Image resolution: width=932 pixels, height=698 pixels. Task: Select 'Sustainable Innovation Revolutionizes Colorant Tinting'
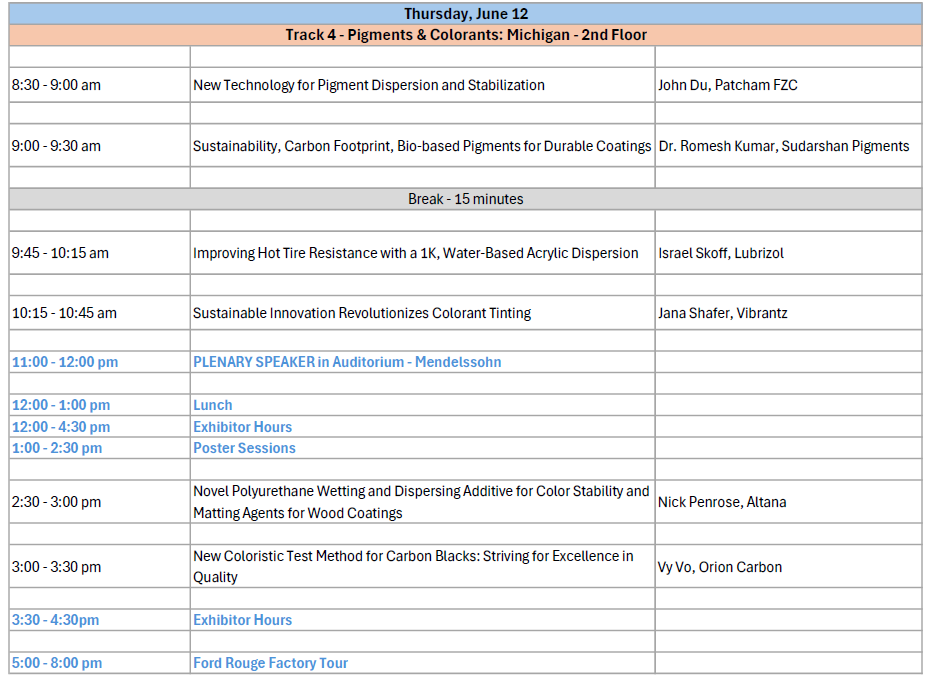[x=362, y=313]
